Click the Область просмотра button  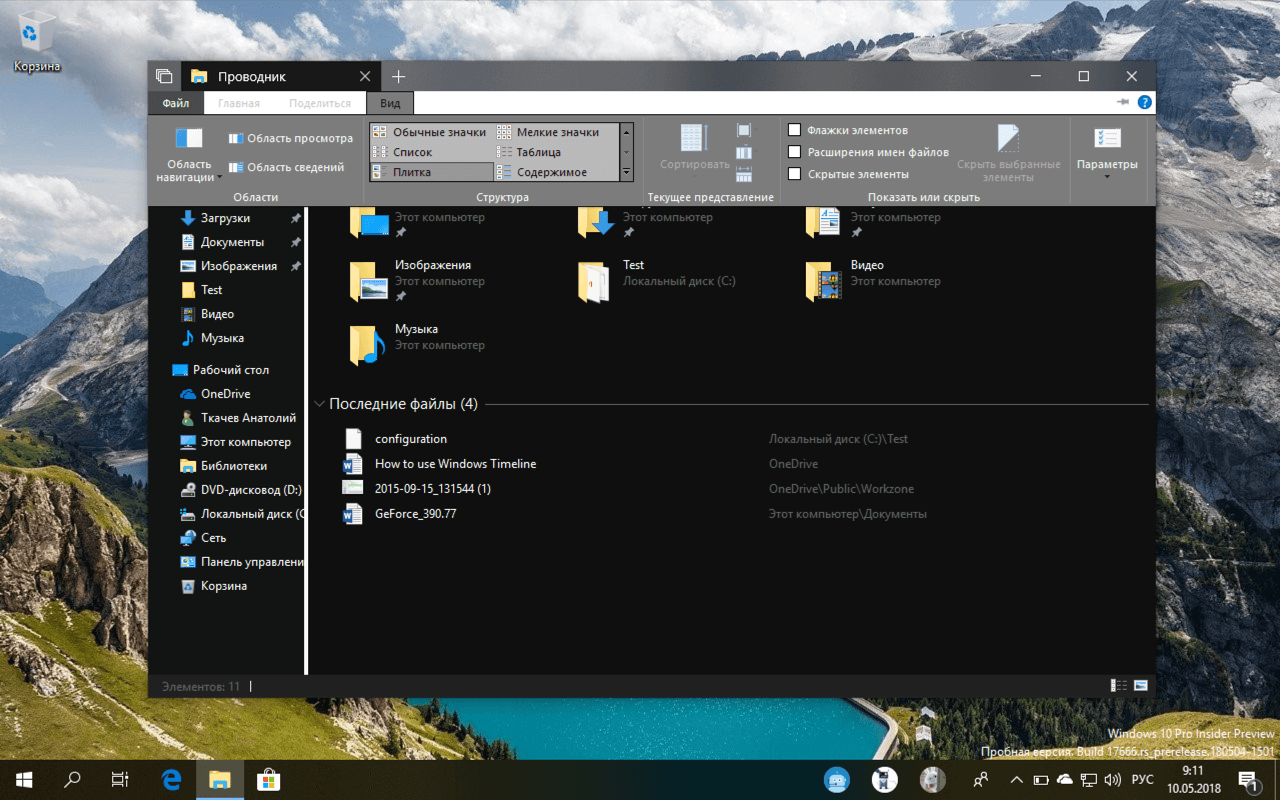[x=290, y=137]
